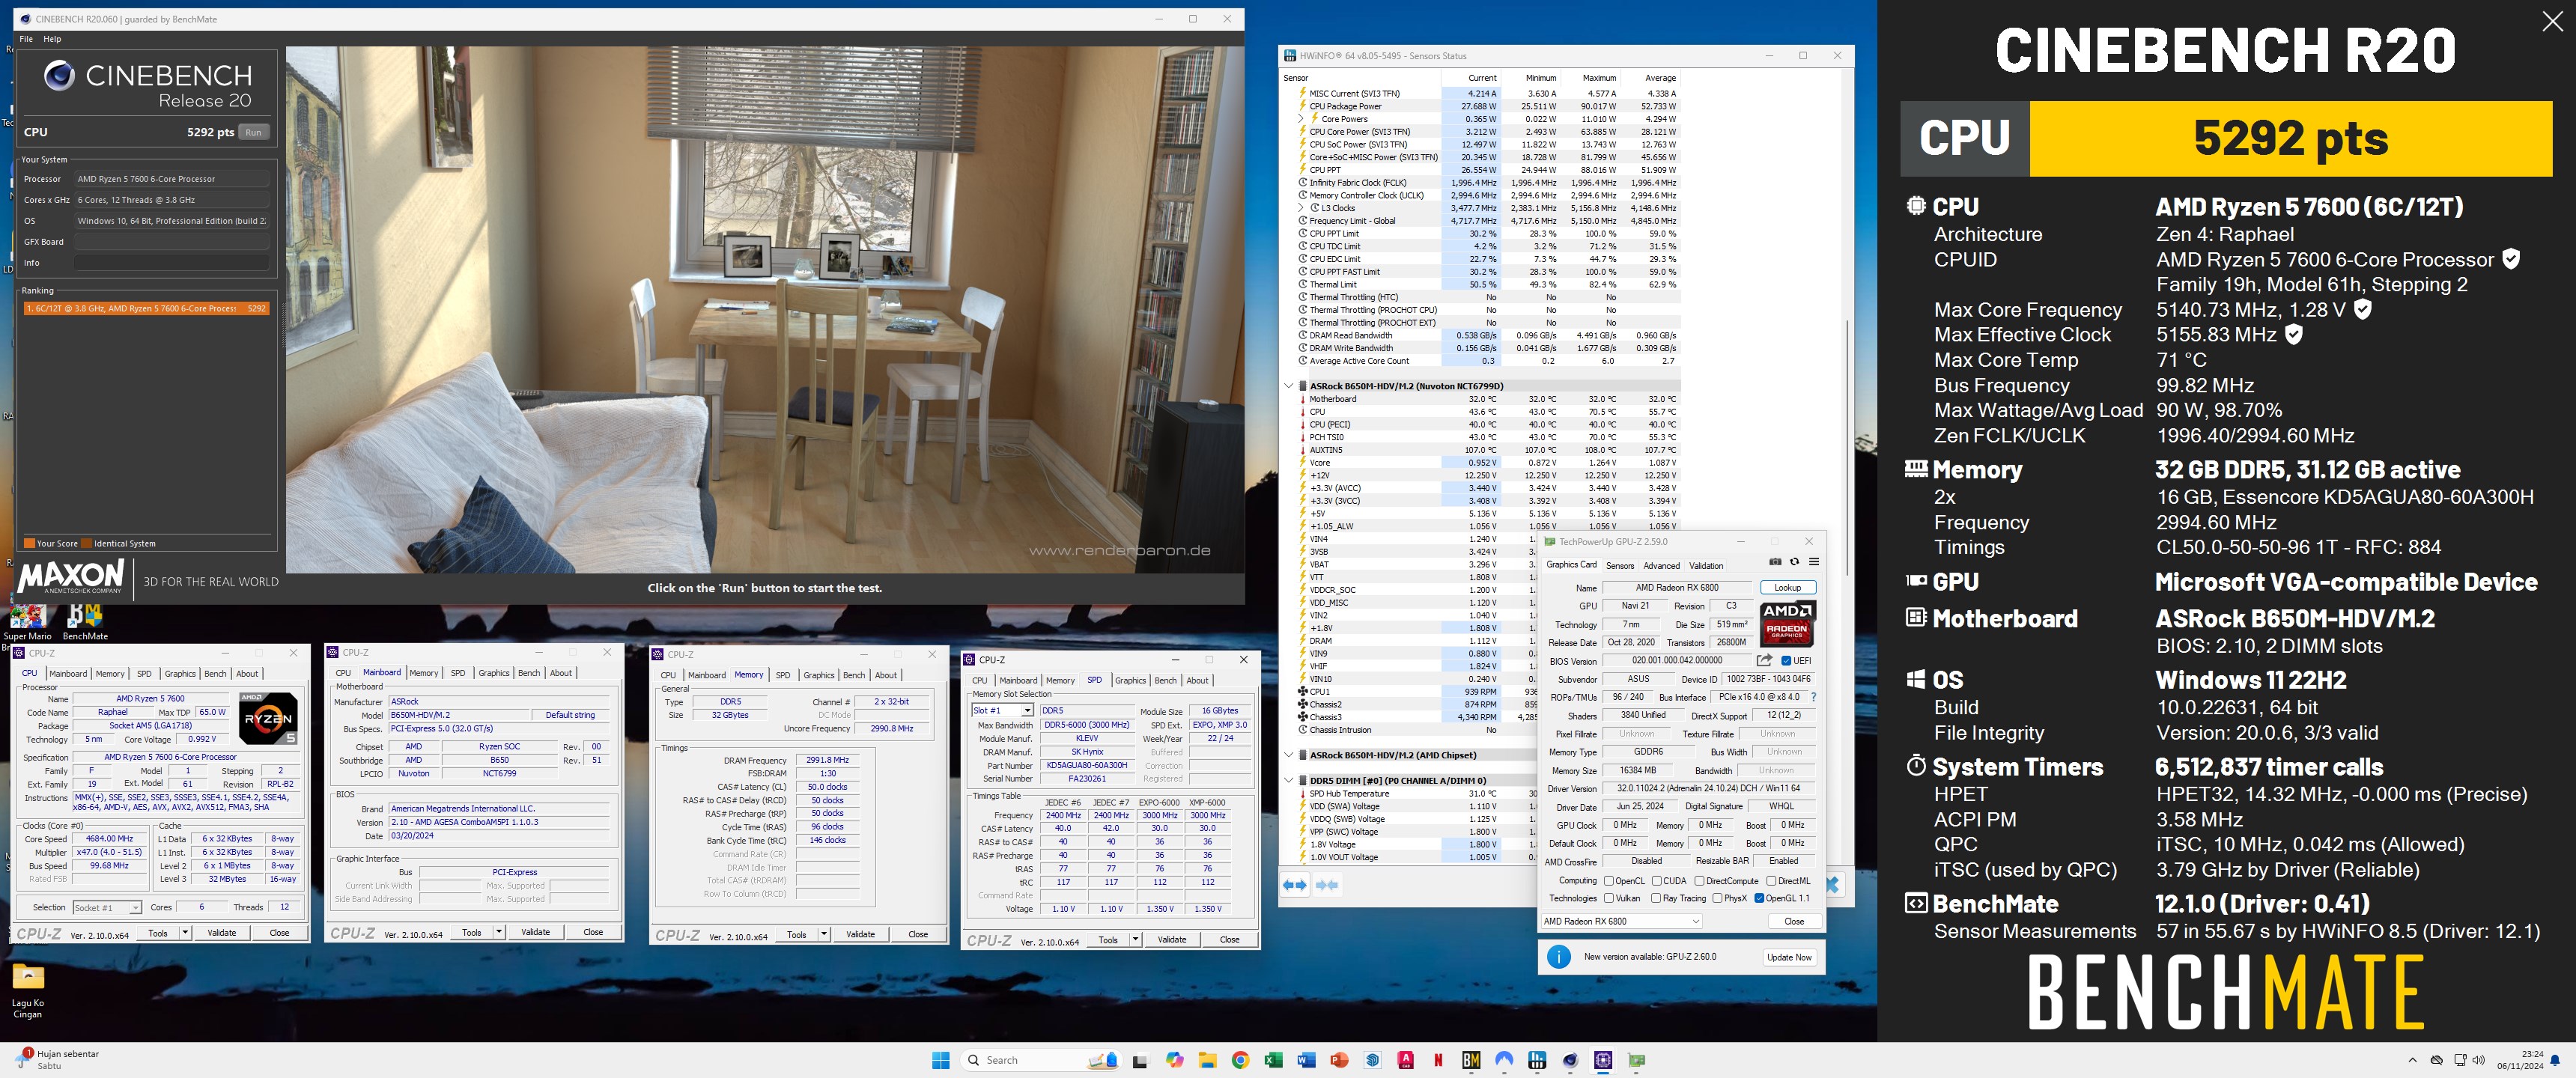Toggle the Vulkan checkbox
The image size is (2576, 1078).
click(x=1609, y=898)
